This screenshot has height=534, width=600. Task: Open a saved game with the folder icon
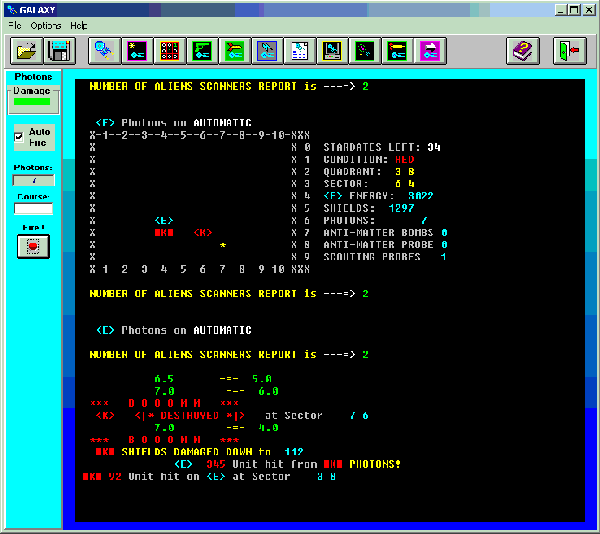(x=26, y=51)
